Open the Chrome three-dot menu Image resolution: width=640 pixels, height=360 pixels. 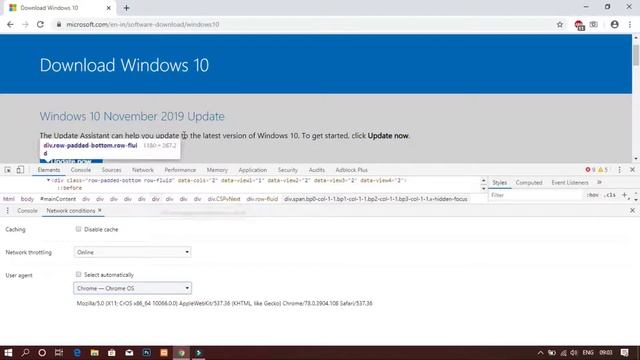click(x=630, y=24)
